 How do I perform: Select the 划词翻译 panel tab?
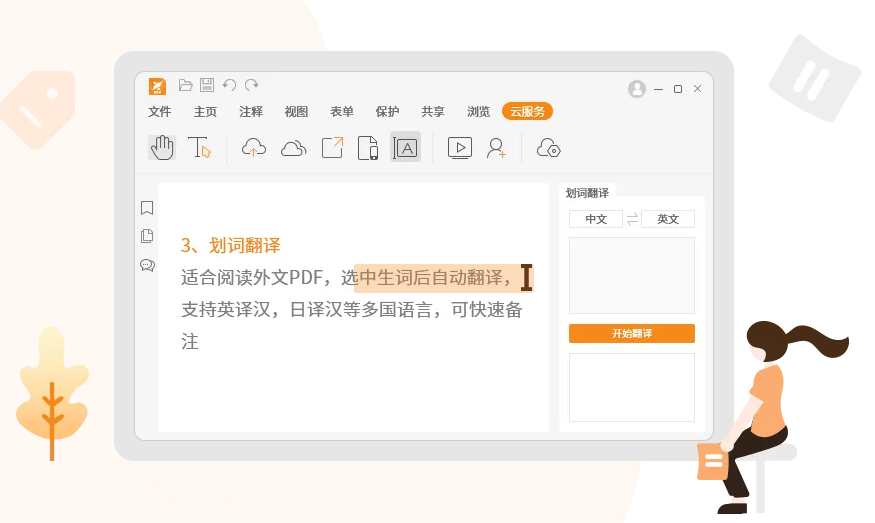click(587, 193)
